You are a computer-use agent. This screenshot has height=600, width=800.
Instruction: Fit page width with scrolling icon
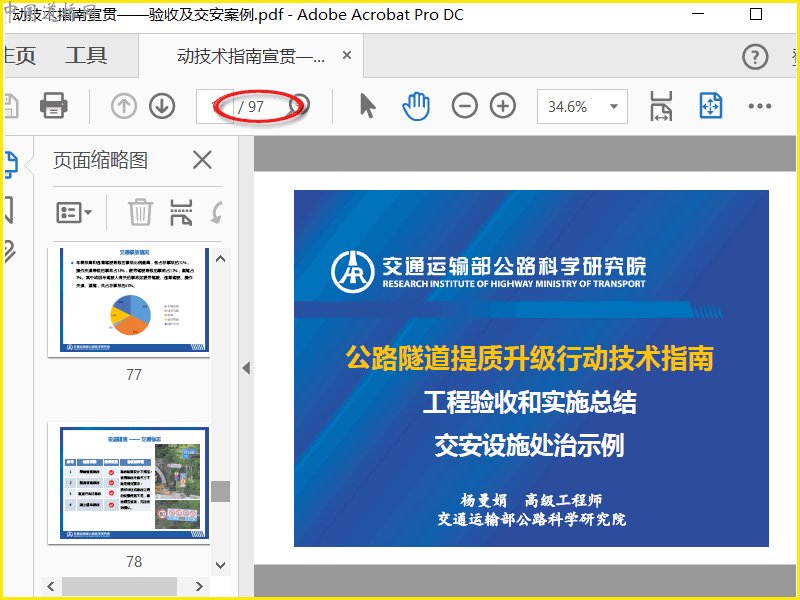point(661,106)
